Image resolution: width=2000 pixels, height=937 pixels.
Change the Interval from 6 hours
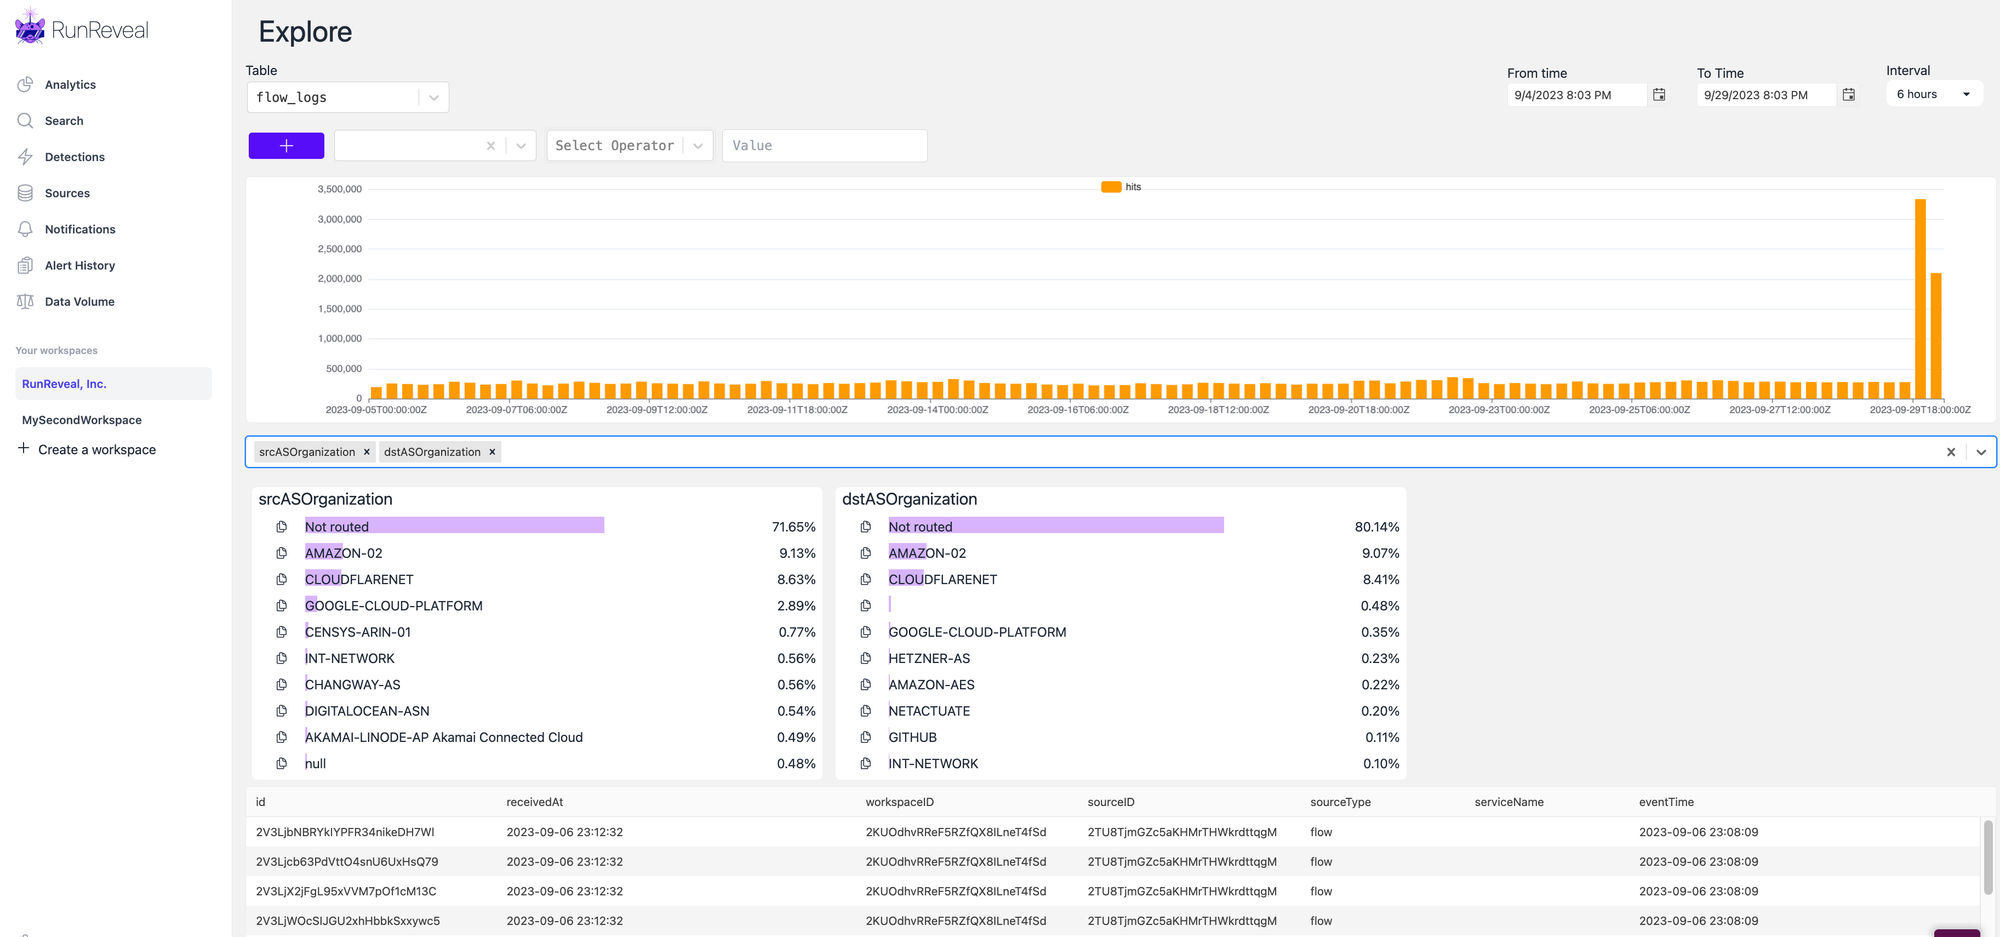click(1933, 93)
